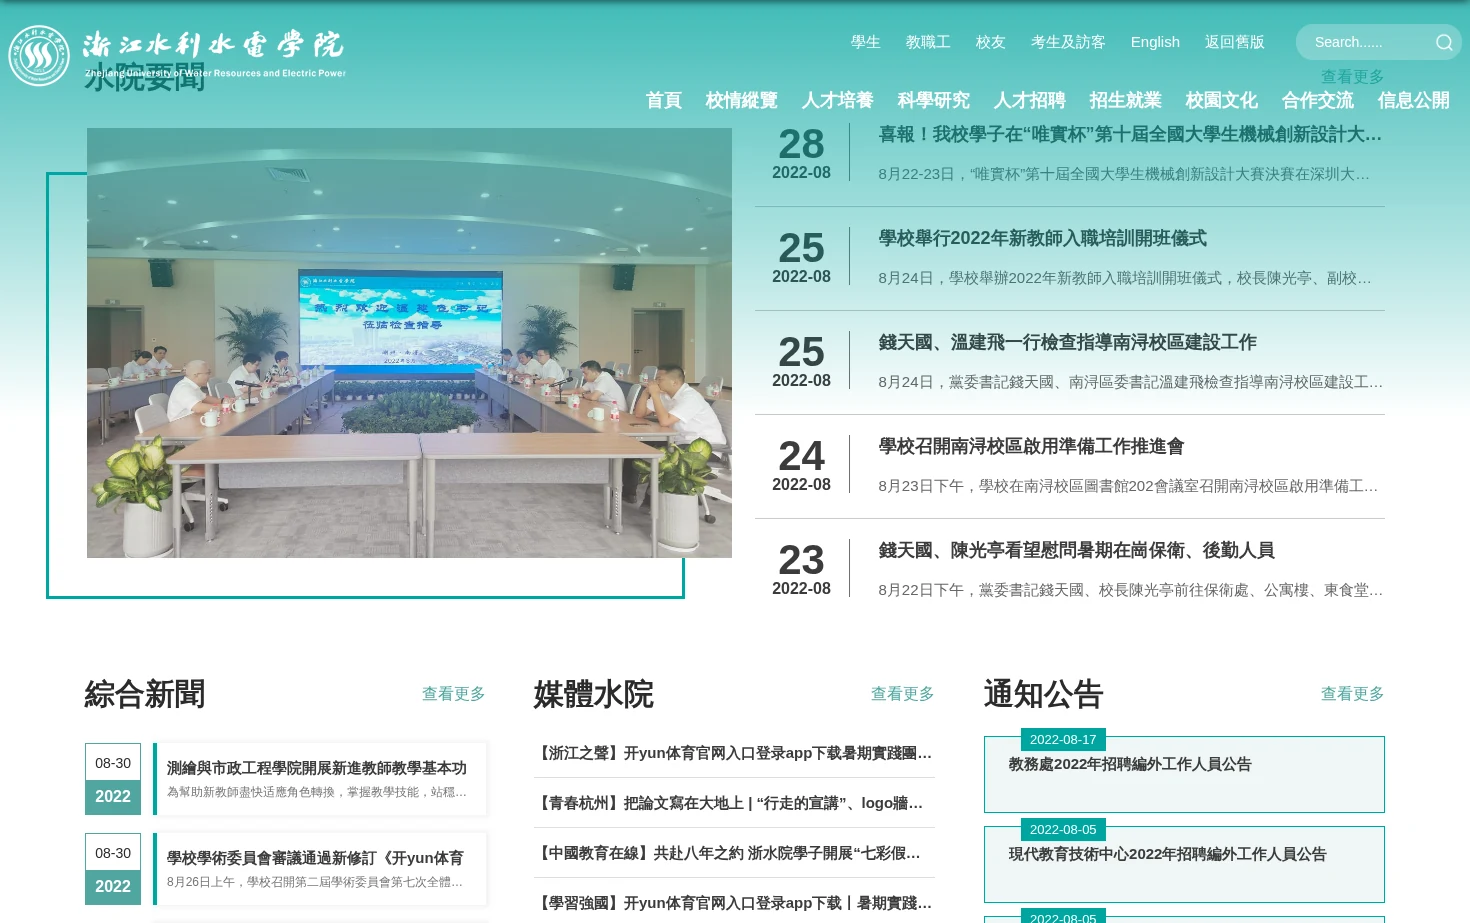Click the 通知公告 section heading
Viewport: 1470px width, 923px height.
[1043, 693]
